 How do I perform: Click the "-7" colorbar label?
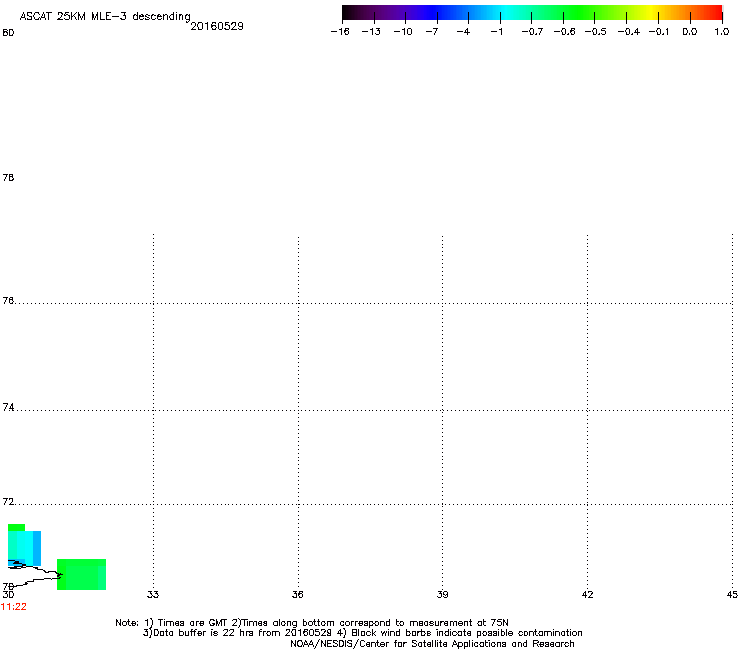[x=432, y=32]
